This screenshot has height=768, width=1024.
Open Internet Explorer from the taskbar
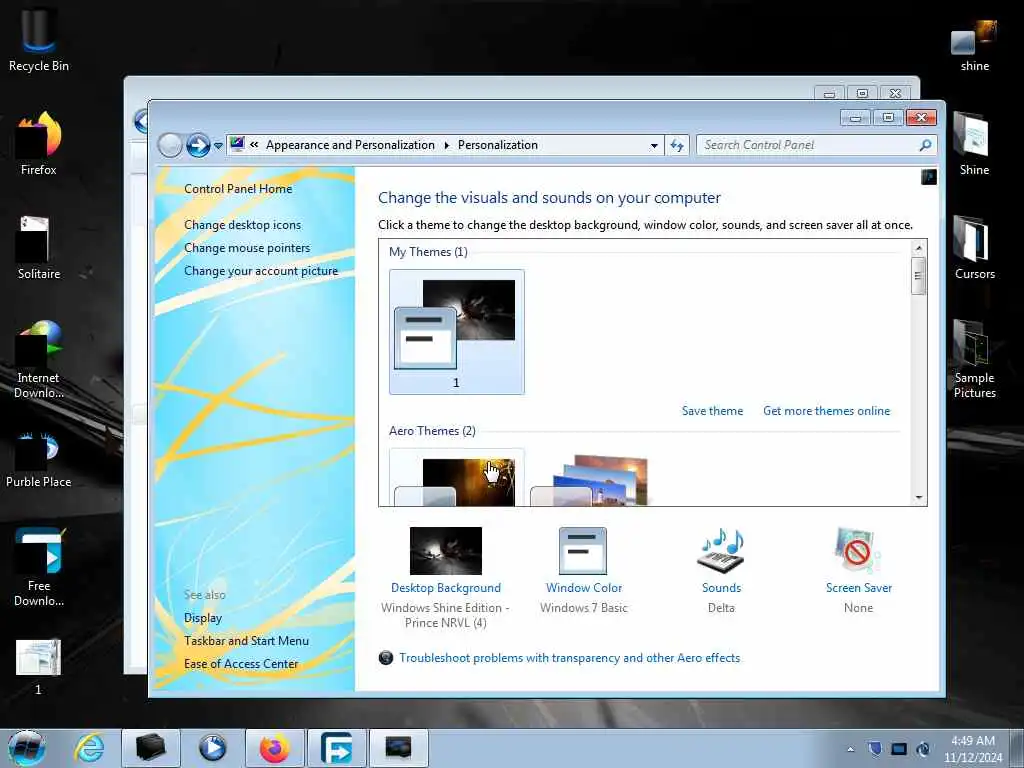tap(89, 748)
